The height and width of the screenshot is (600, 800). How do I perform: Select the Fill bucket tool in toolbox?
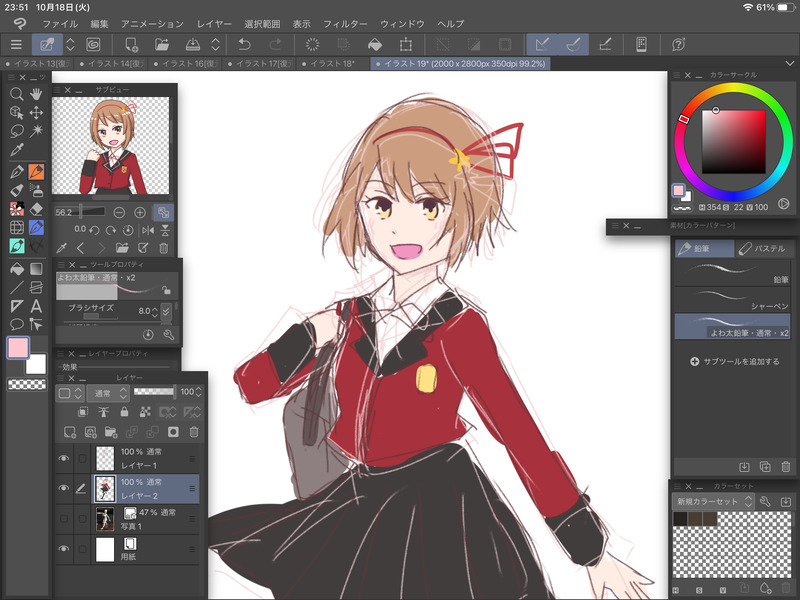(16, 269)
